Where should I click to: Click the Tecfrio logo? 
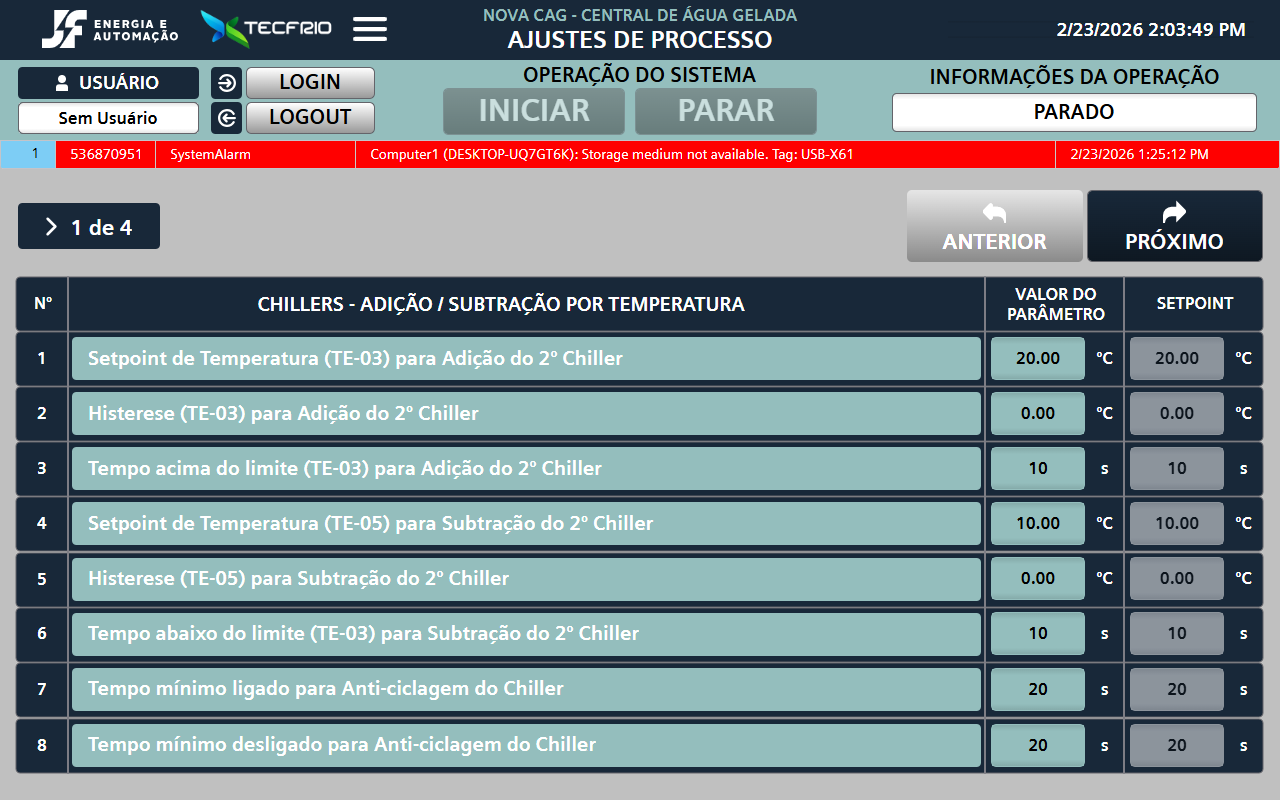(266, 29)
